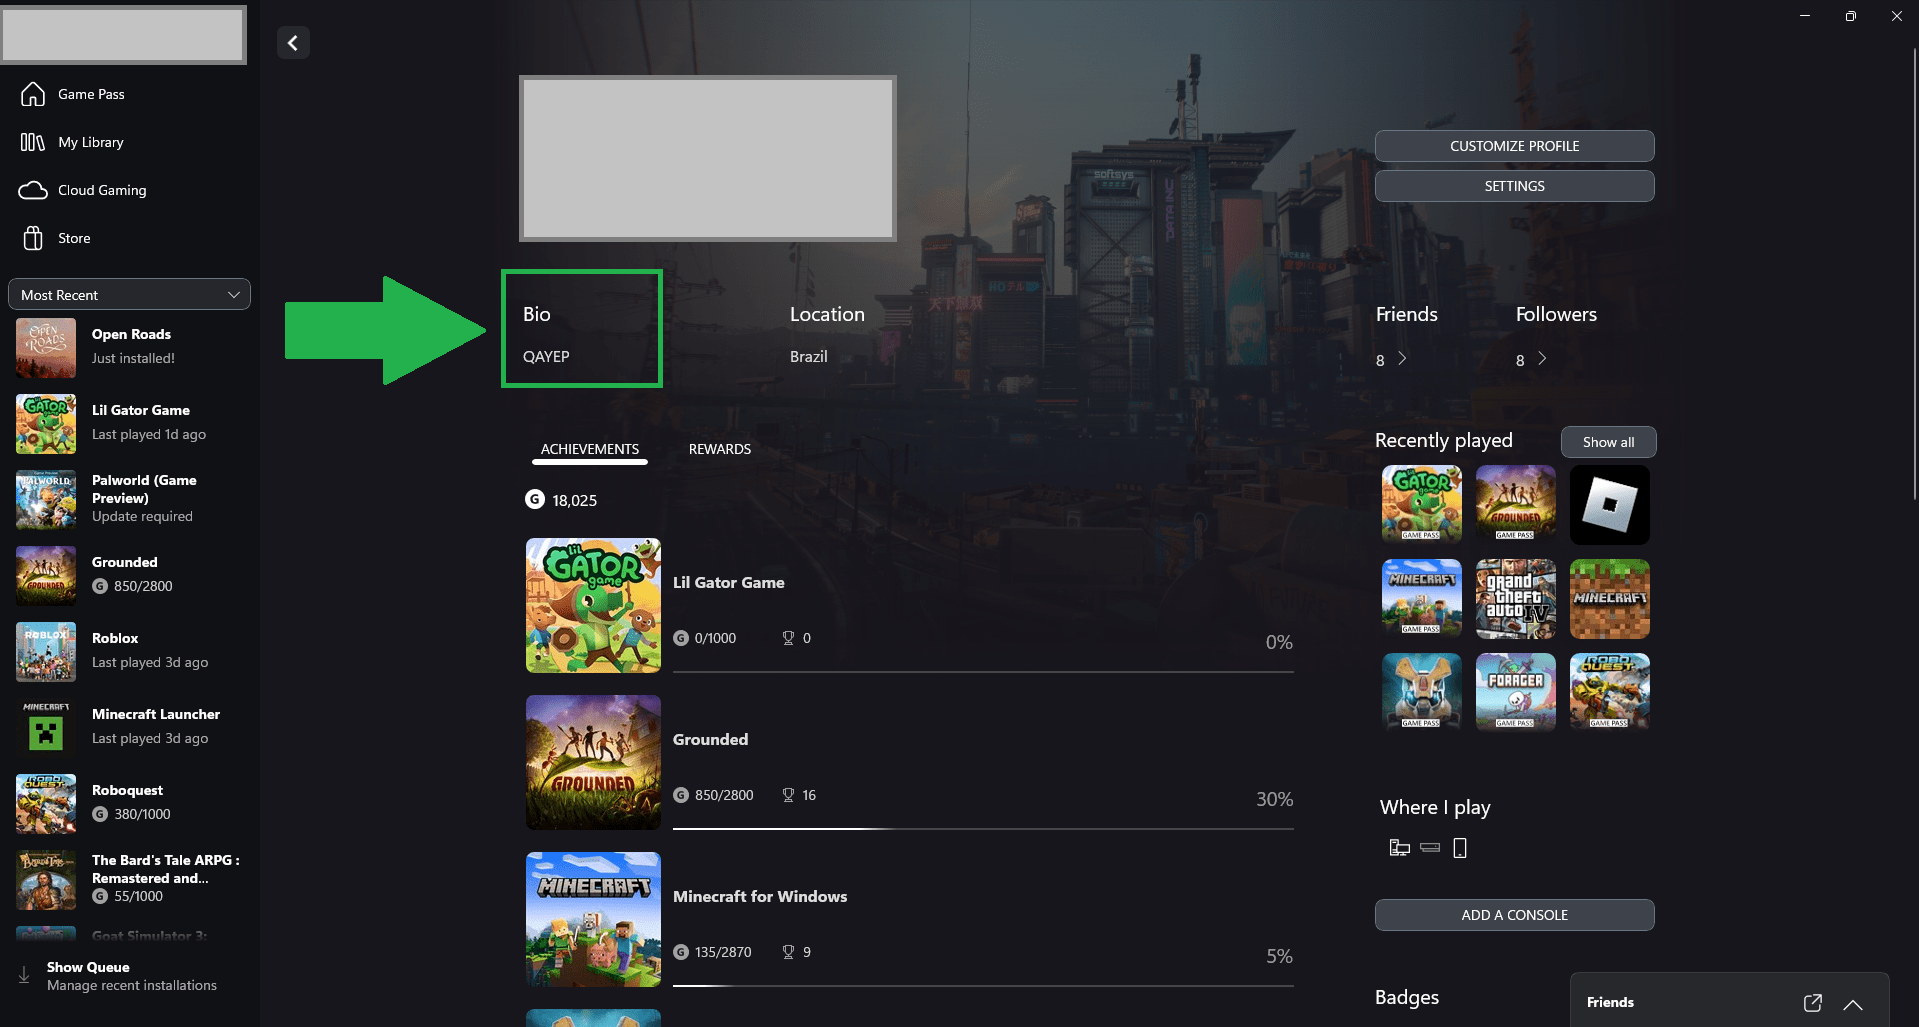Screen dimensions: 1919x1027
Task: Expand the Friends panel chevron
Action: point(1853,1004)
